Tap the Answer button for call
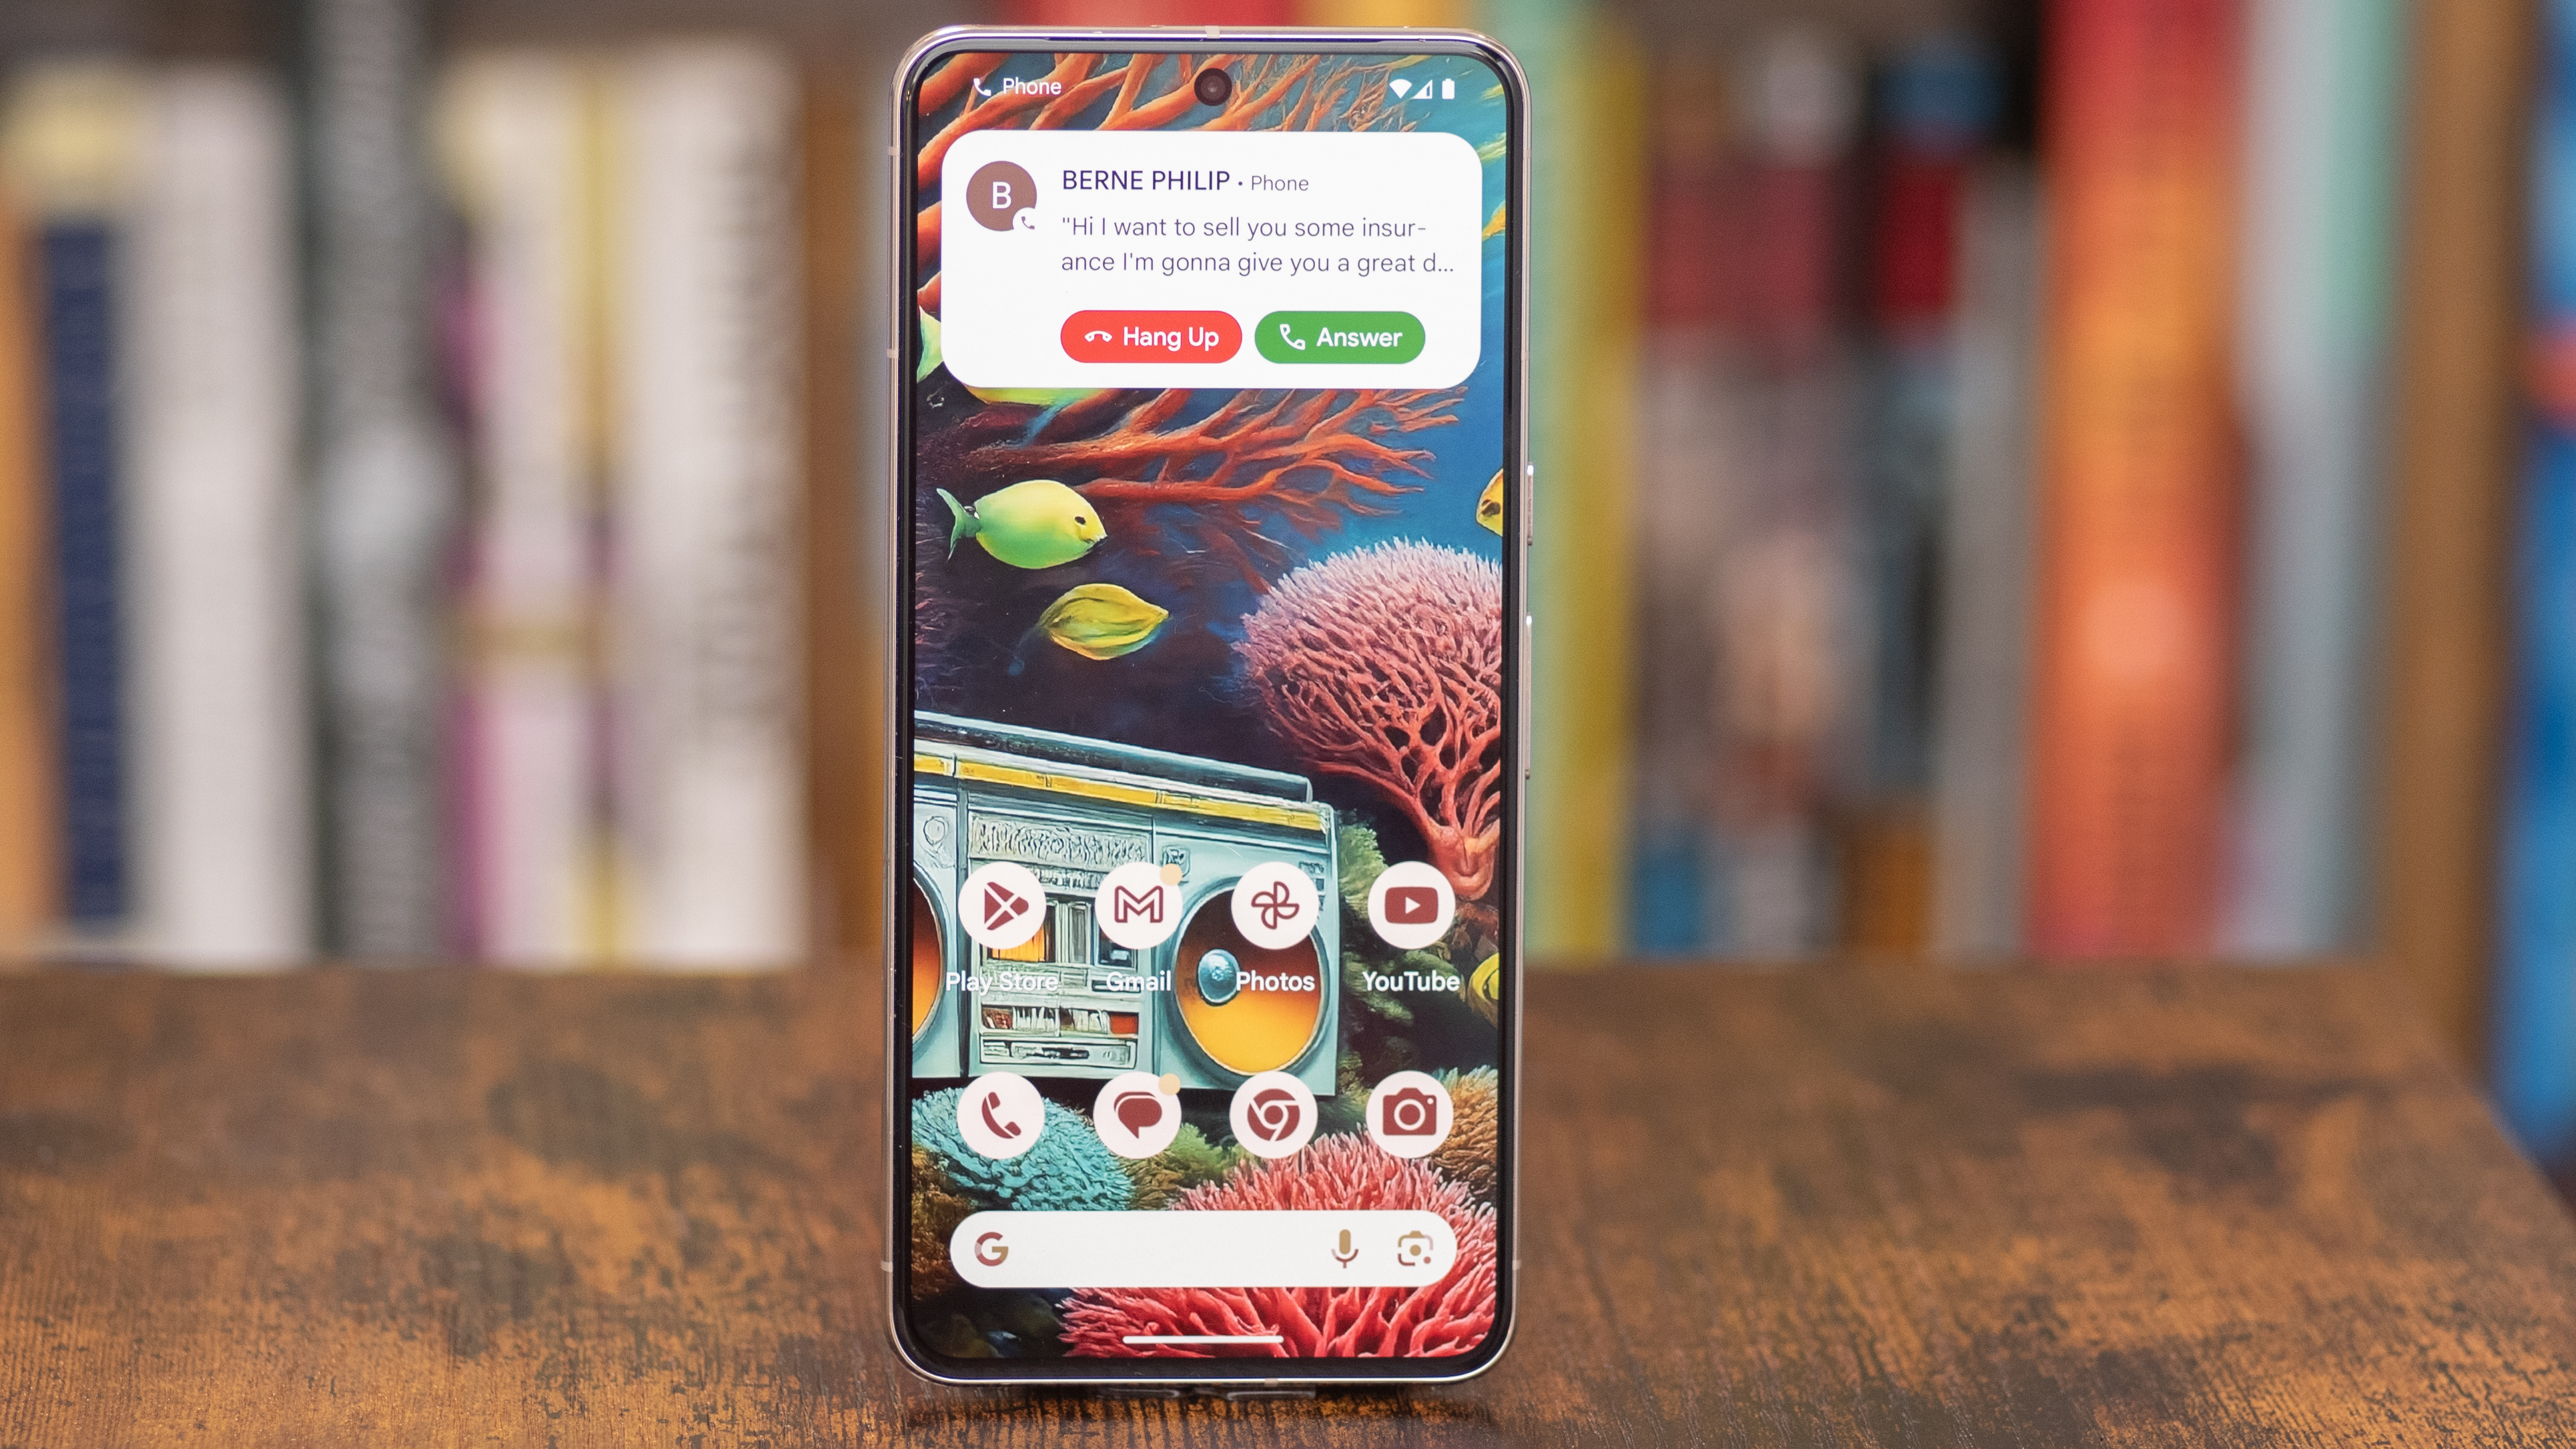This screenshot has height=1449, width=2576. click(1338, 336)
